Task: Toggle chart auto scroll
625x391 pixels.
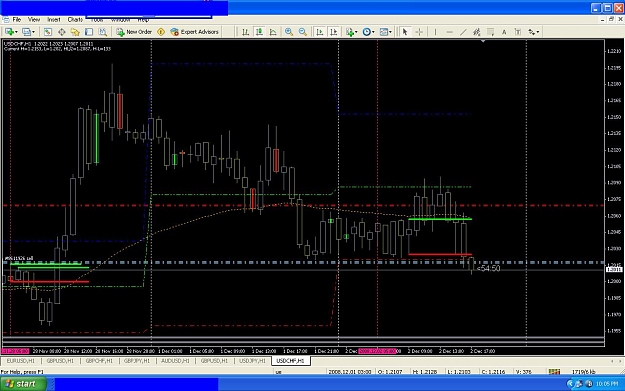Action: click(320, 32)
